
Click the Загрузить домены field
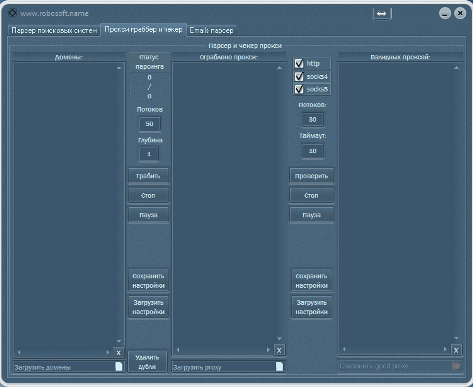click(69, 367)
